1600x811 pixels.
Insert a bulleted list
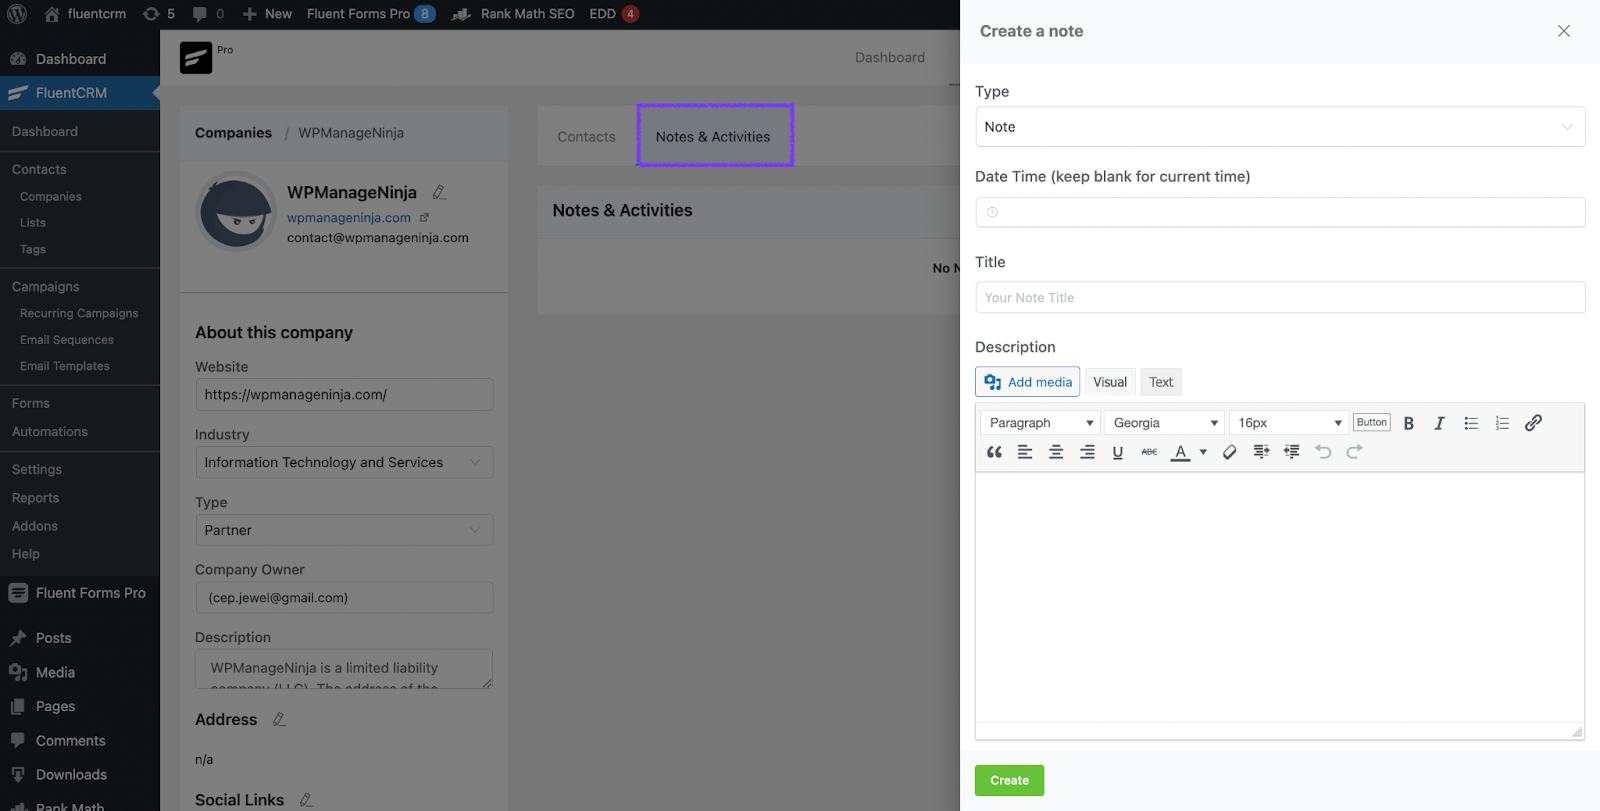pos(1471,423)
